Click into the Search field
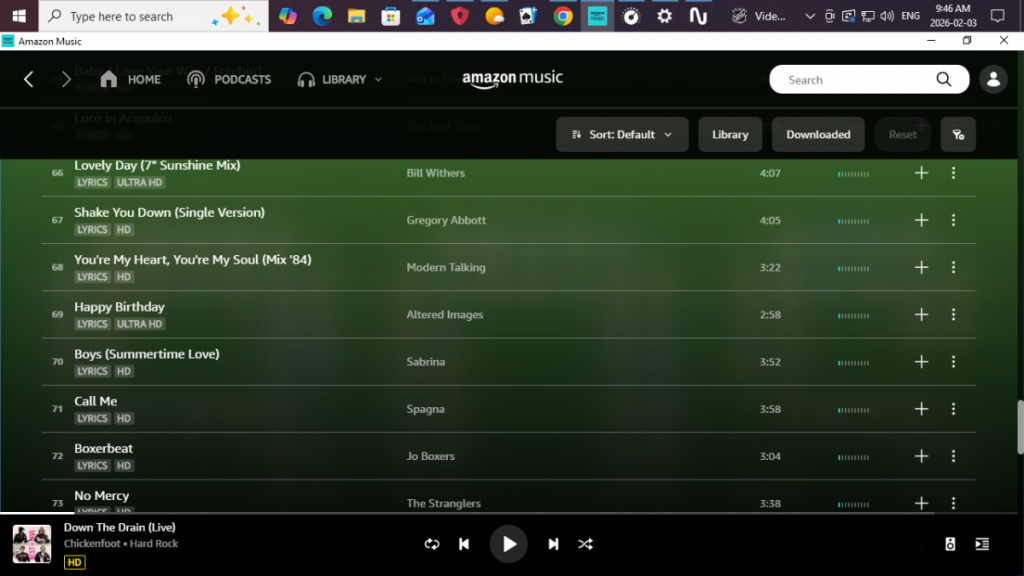1024x576 pixels. [855, 80]
